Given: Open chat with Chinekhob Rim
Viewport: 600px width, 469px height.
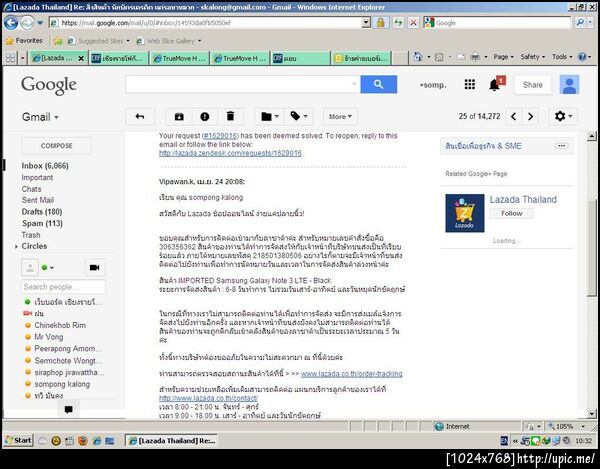Looking at the screenshot, I should (x=60, y=325).
